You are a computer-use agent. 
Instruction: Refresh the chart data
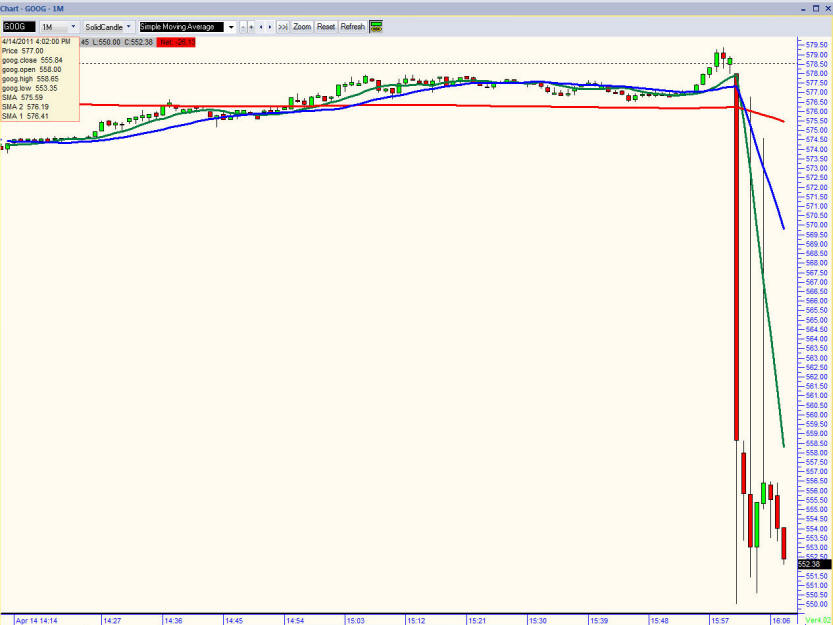[352, 27]
